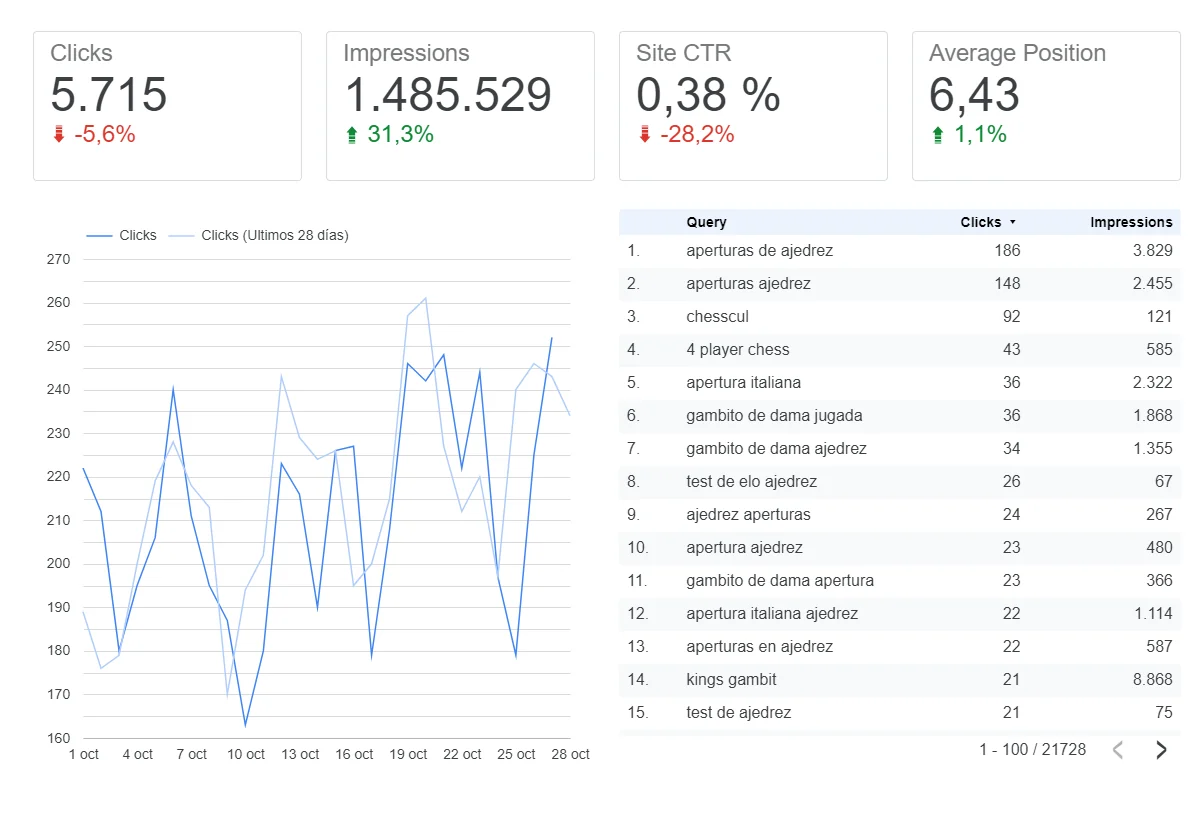Toggle the Clicks legend series
1200x830 pixels.
click(x=121, y=236)
